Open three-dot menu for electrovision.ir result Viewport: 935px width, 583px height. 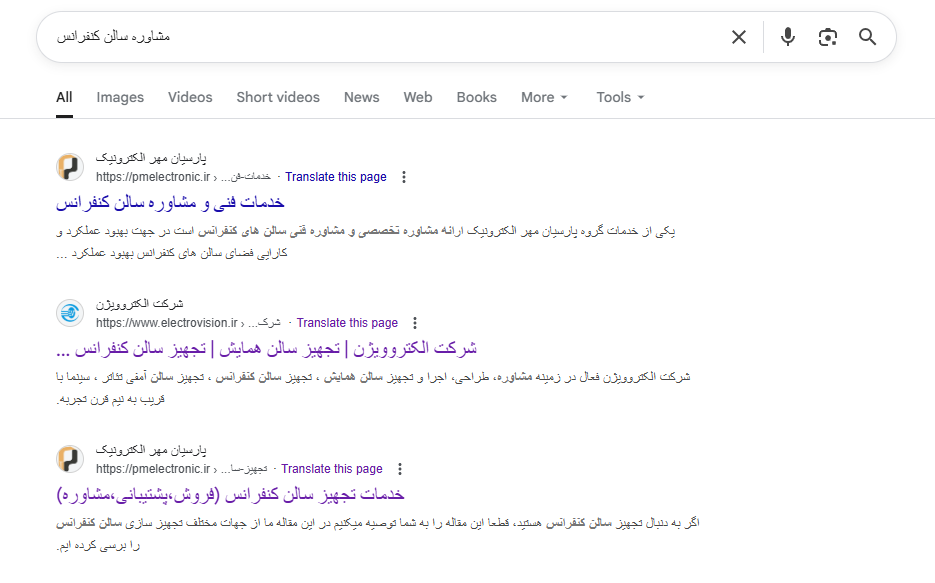pyautogui.click(x=415, y=323)
